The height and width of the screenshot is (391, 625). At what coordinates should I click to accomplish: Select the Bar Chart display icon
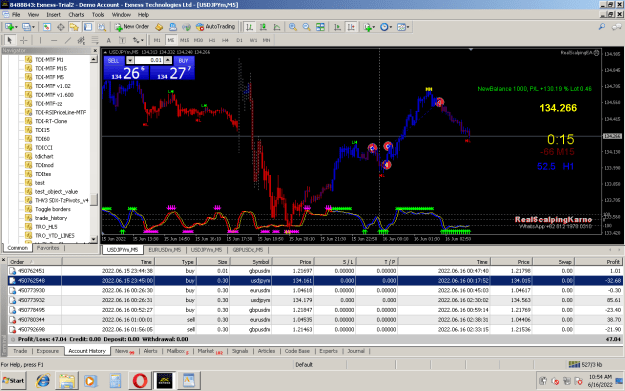click(x=250, y=27)
